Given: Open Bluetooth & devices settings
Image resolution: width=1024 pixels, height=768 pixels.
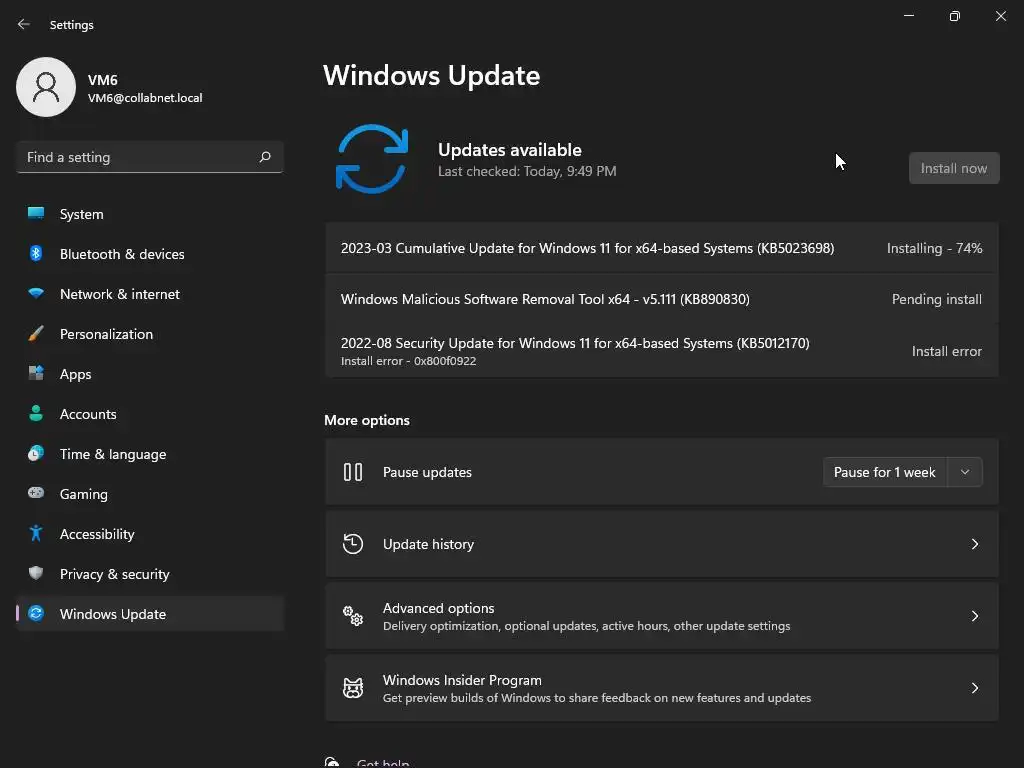Looking at the screenshot, I should (150, 254).
